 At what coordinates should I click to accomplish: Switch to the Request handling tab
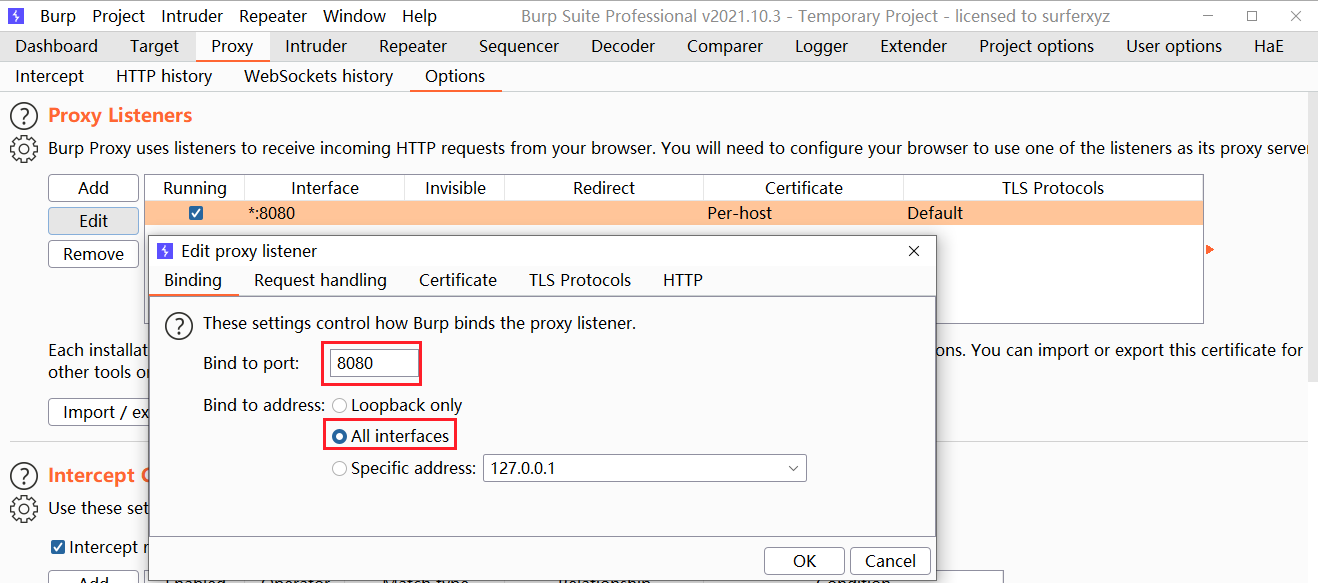pos(320,280)
